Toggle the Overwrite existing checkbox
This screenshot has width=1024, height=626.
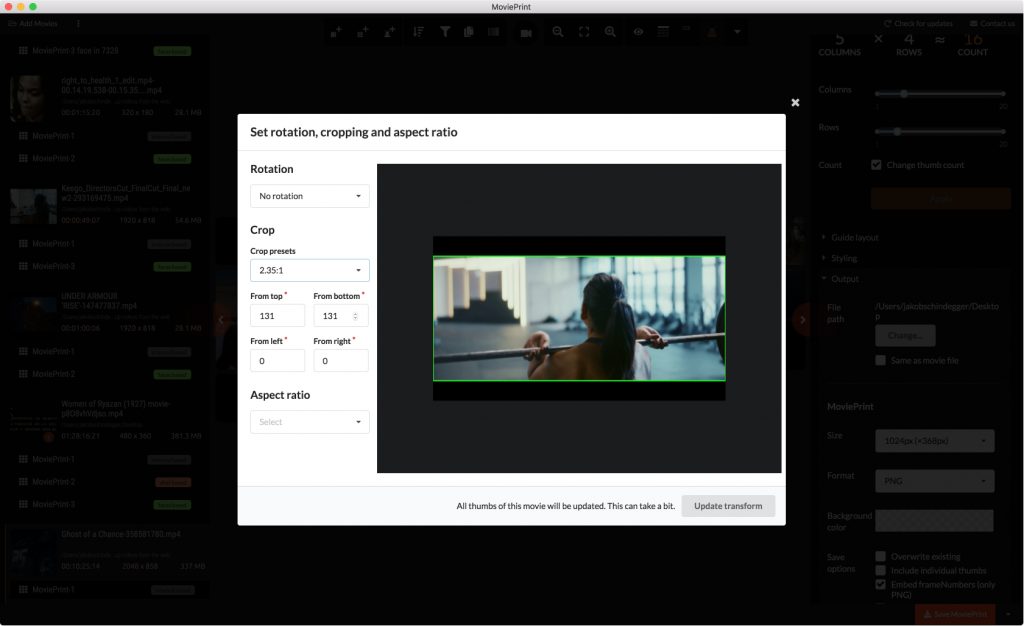880,556
